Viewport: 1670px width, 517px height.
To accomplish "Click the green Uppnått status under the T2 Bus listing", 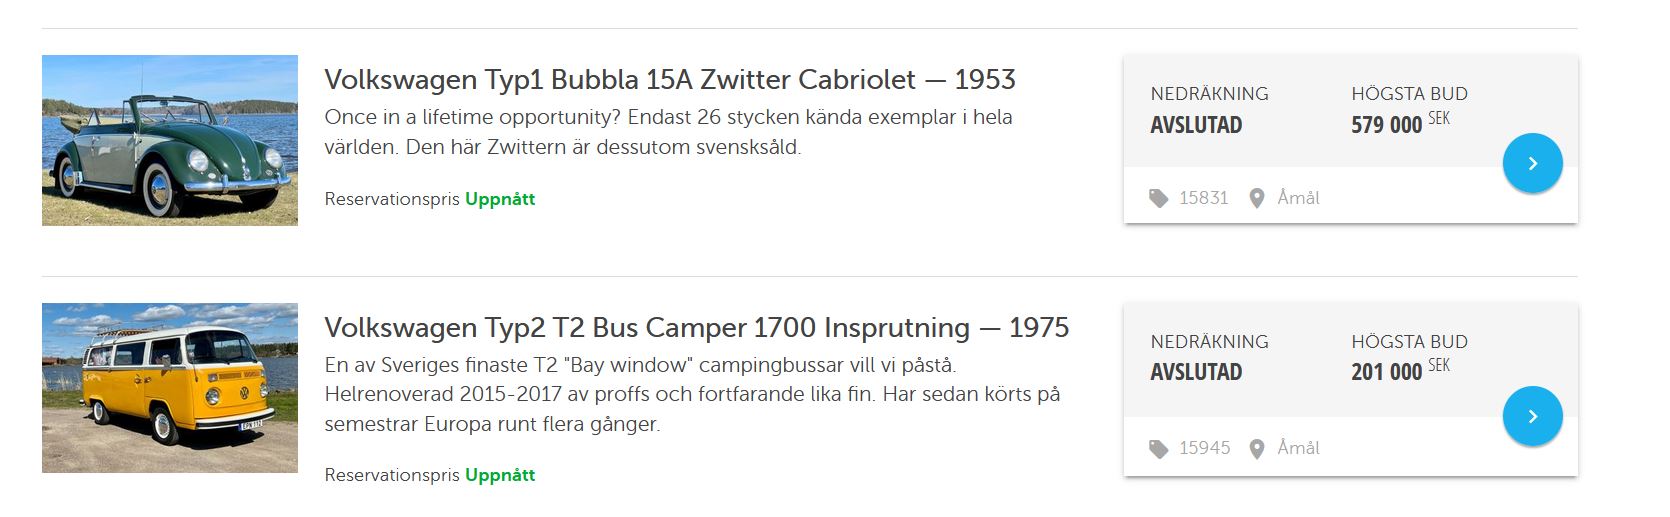I will click(500, 475).
